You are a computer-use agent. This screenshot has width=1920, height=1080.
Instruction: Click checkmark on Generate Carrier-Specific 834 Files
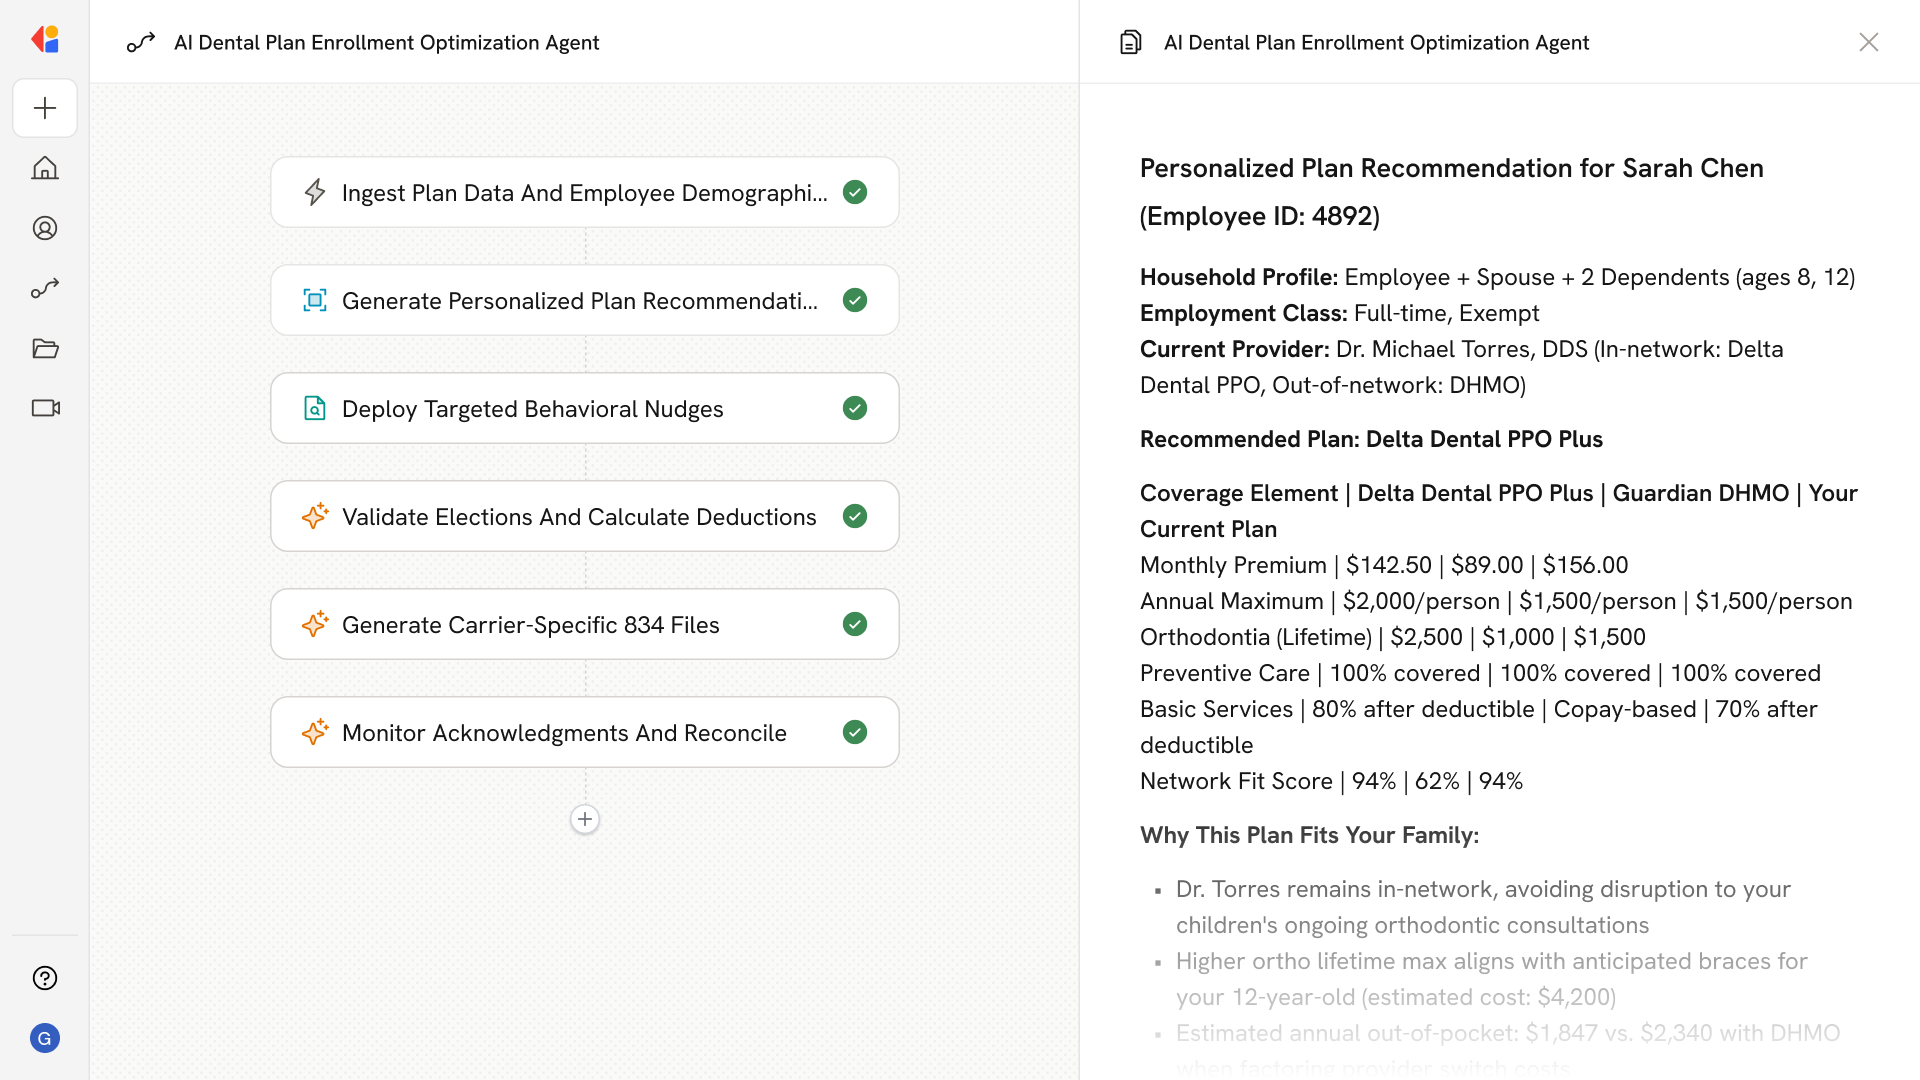click(x=855, y=624)
